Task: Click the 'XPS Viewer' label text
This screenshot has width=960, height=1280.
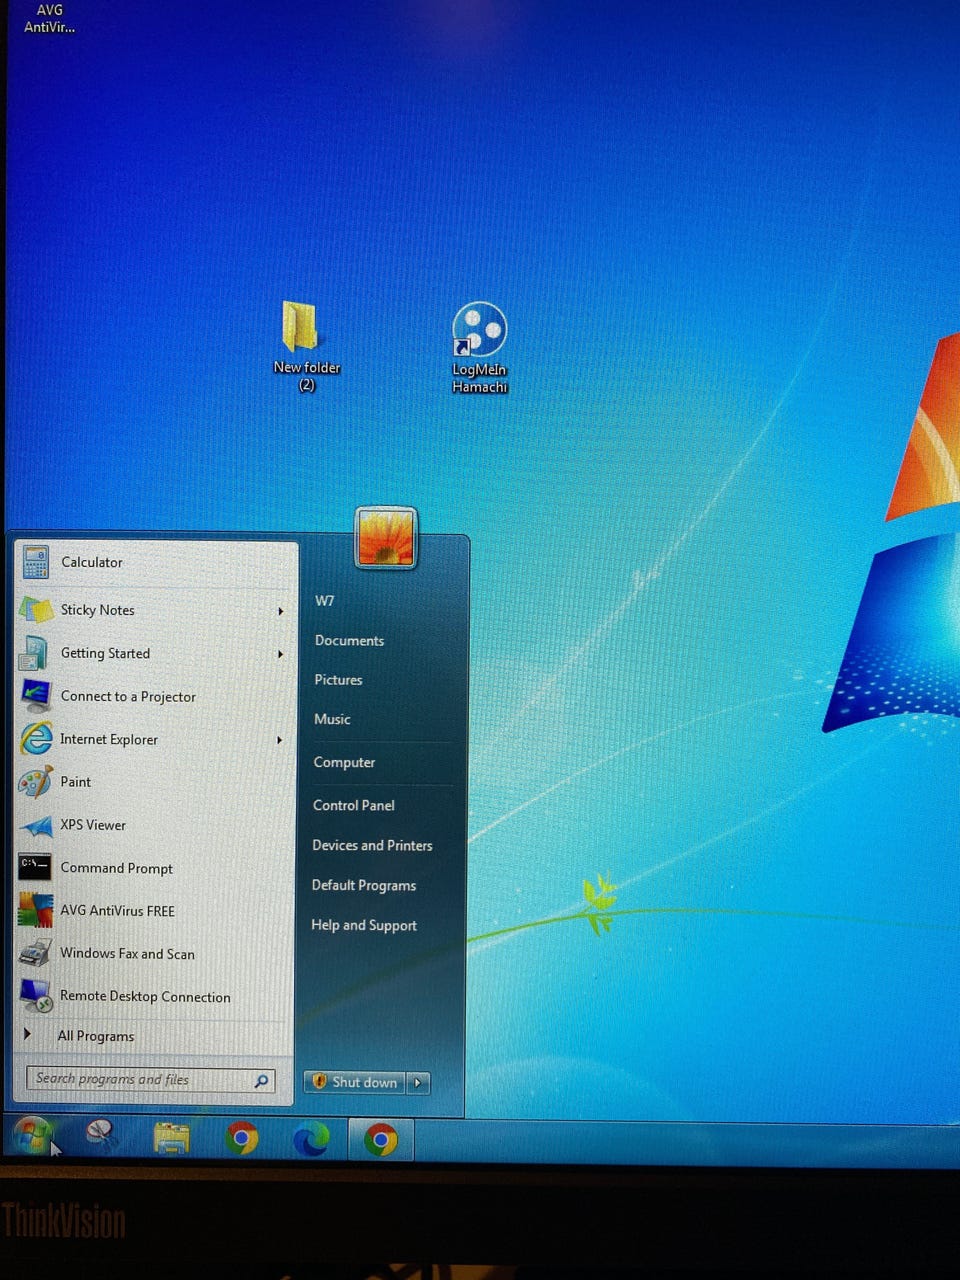Action: tap(93, 825)
